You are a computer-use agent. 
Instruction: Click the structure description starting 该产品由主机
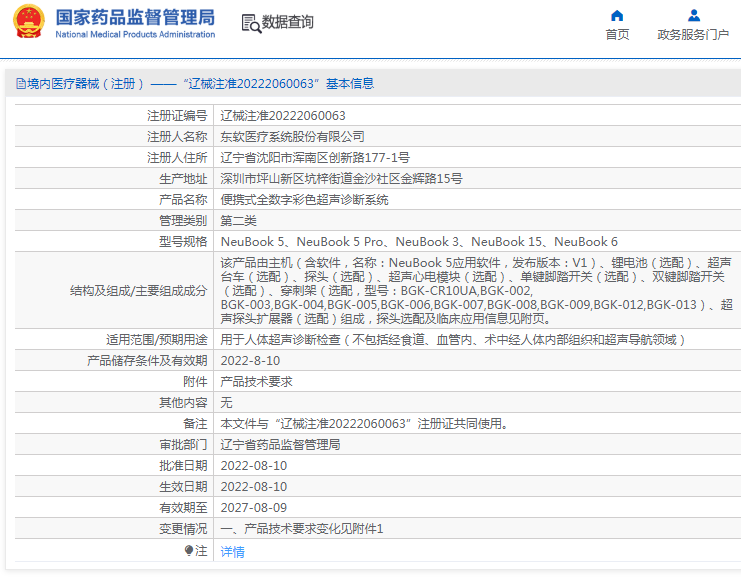[476, 291]
